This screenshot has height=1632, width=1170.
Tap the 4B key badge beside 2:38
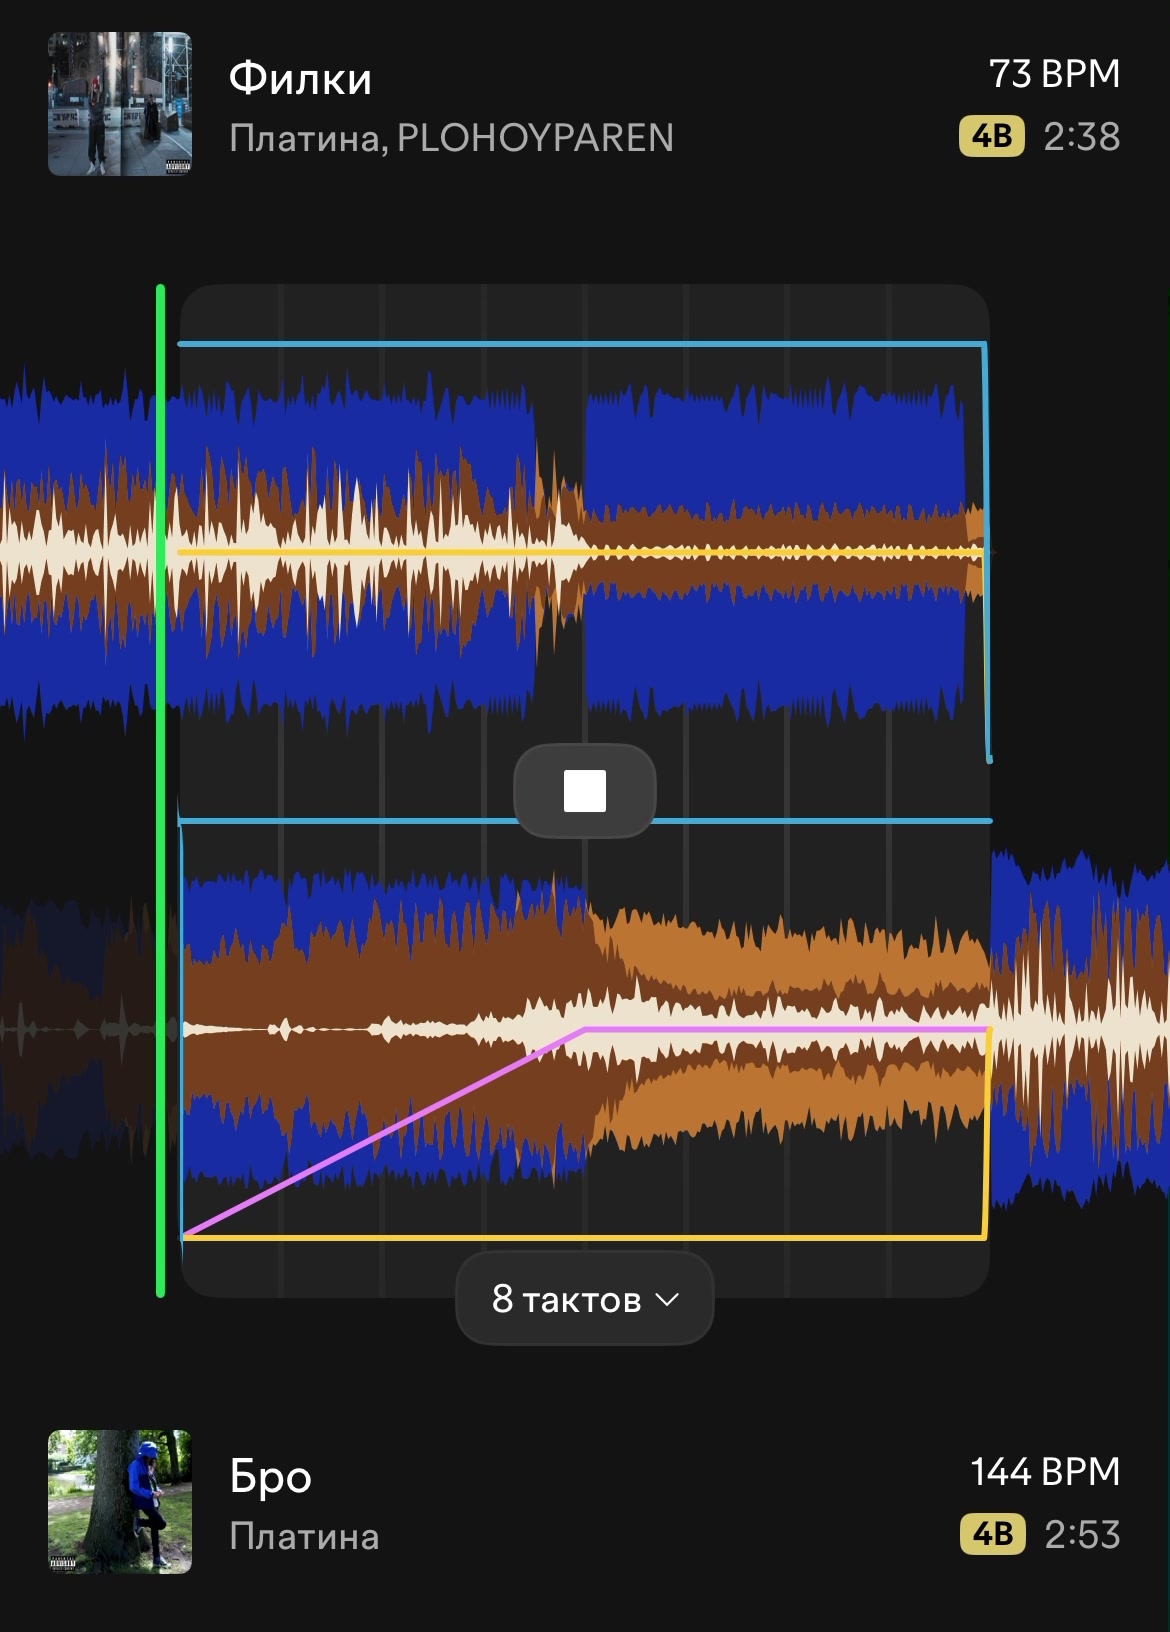(992, 136)
